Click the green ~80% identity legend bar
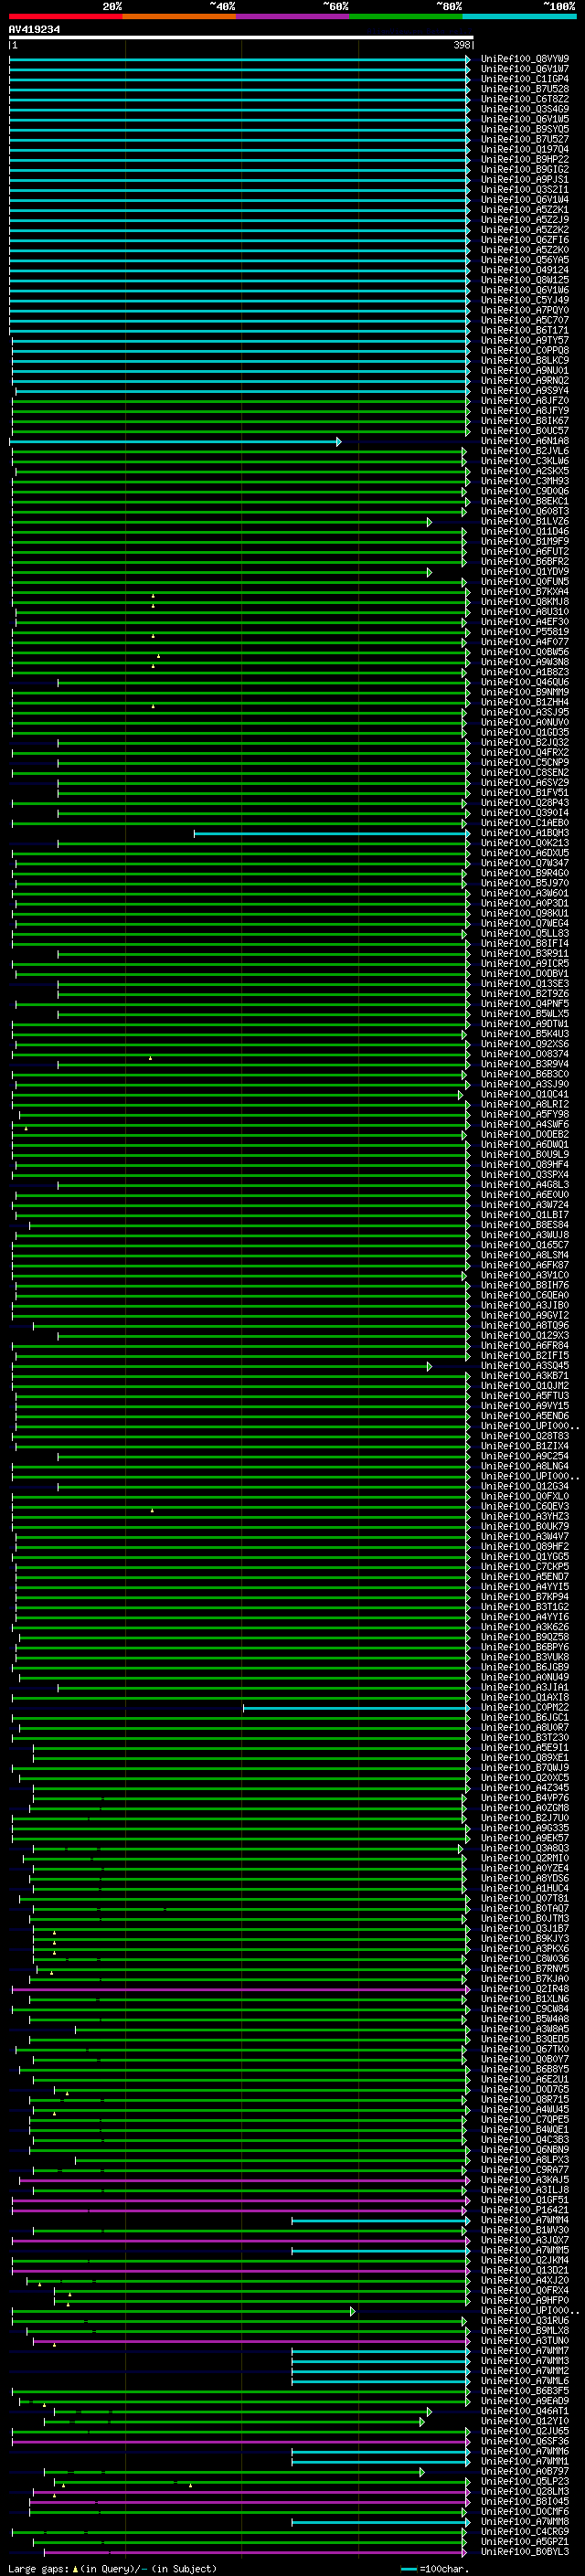The width and height of the screenshot is (585, 2576). click(x=406, y=17)
